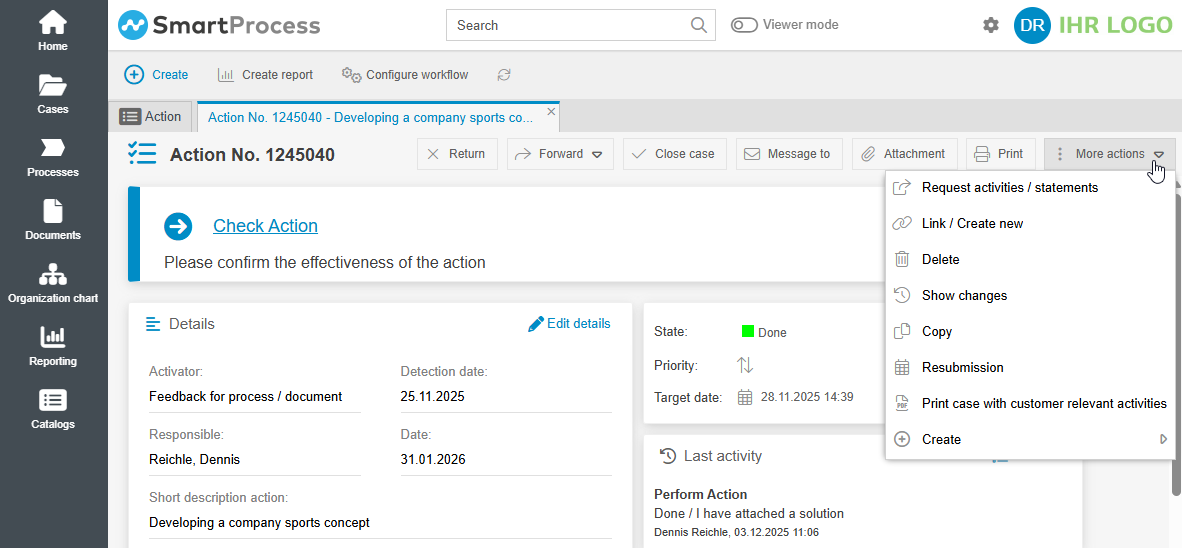Viewport: 1182px width, 548px height.
Task: Click the refresh icon in toolbar
Action: pyautogui.click(x=504, y=75)
